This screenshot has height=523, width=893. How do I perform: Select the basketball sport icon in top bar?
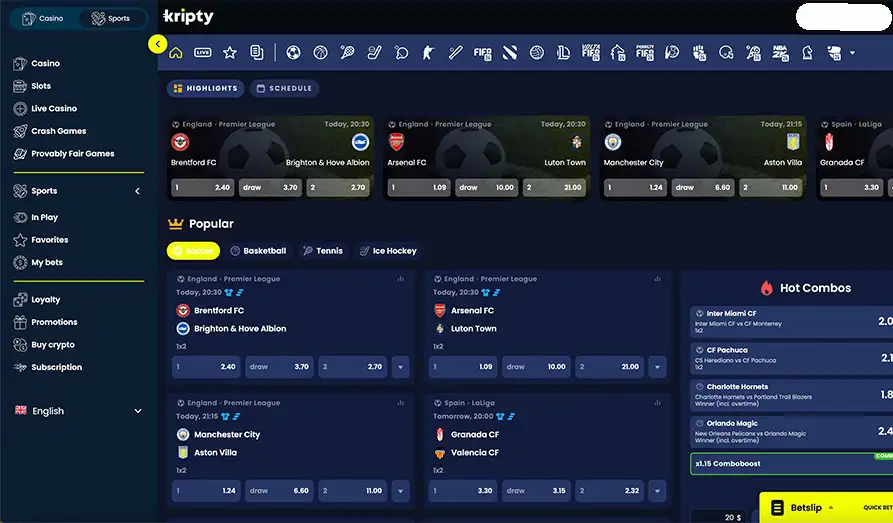[320, 53]
